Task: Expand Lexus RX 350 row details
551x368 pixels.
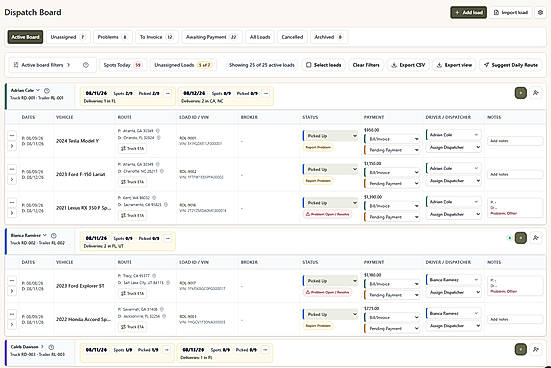Action: pyautogui.click(x=12, y=213)
